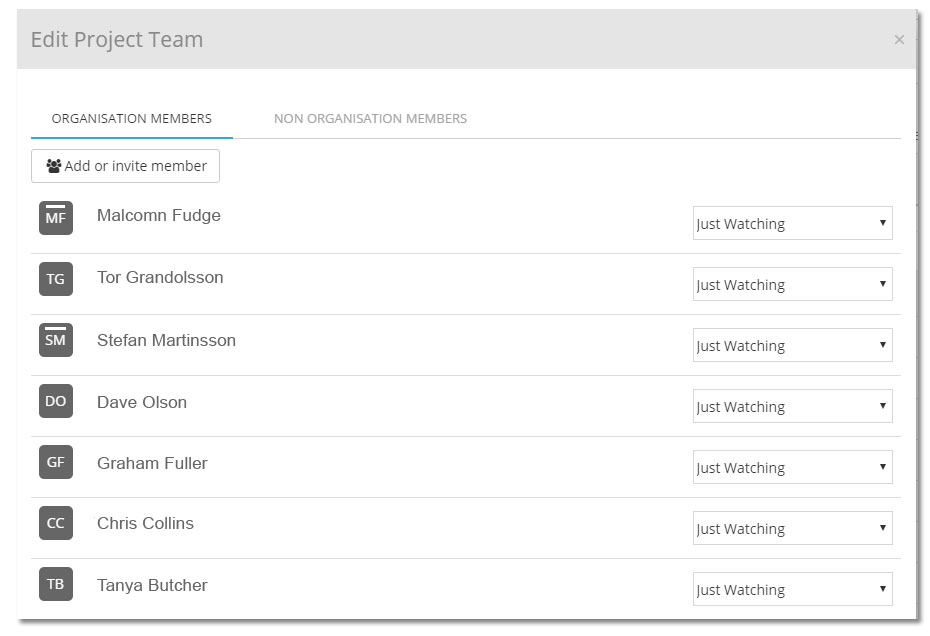
Task: Close the Edit Project Team dialog
Action: (x=899, y=40)
